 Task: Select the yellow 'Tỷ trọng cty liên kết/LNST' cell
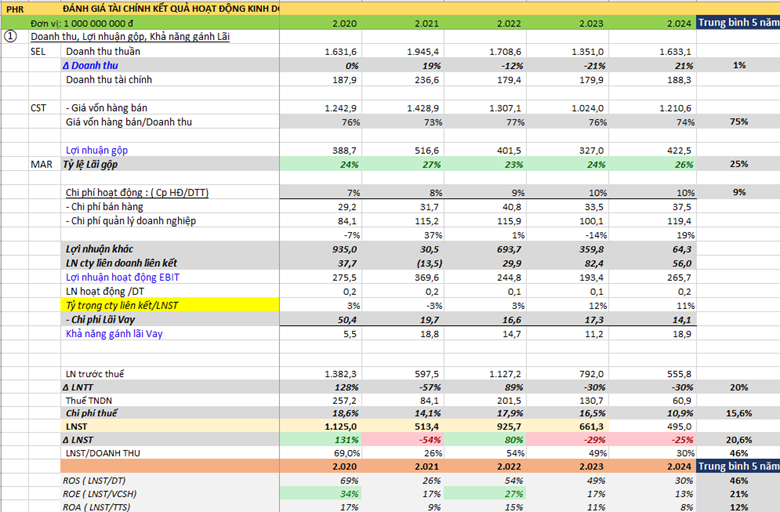click(x=170, y=305)
